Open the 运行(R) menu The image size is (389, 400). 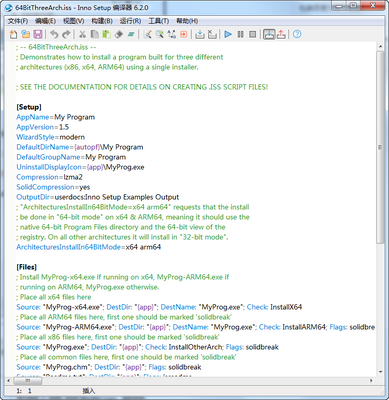(130, 21)
